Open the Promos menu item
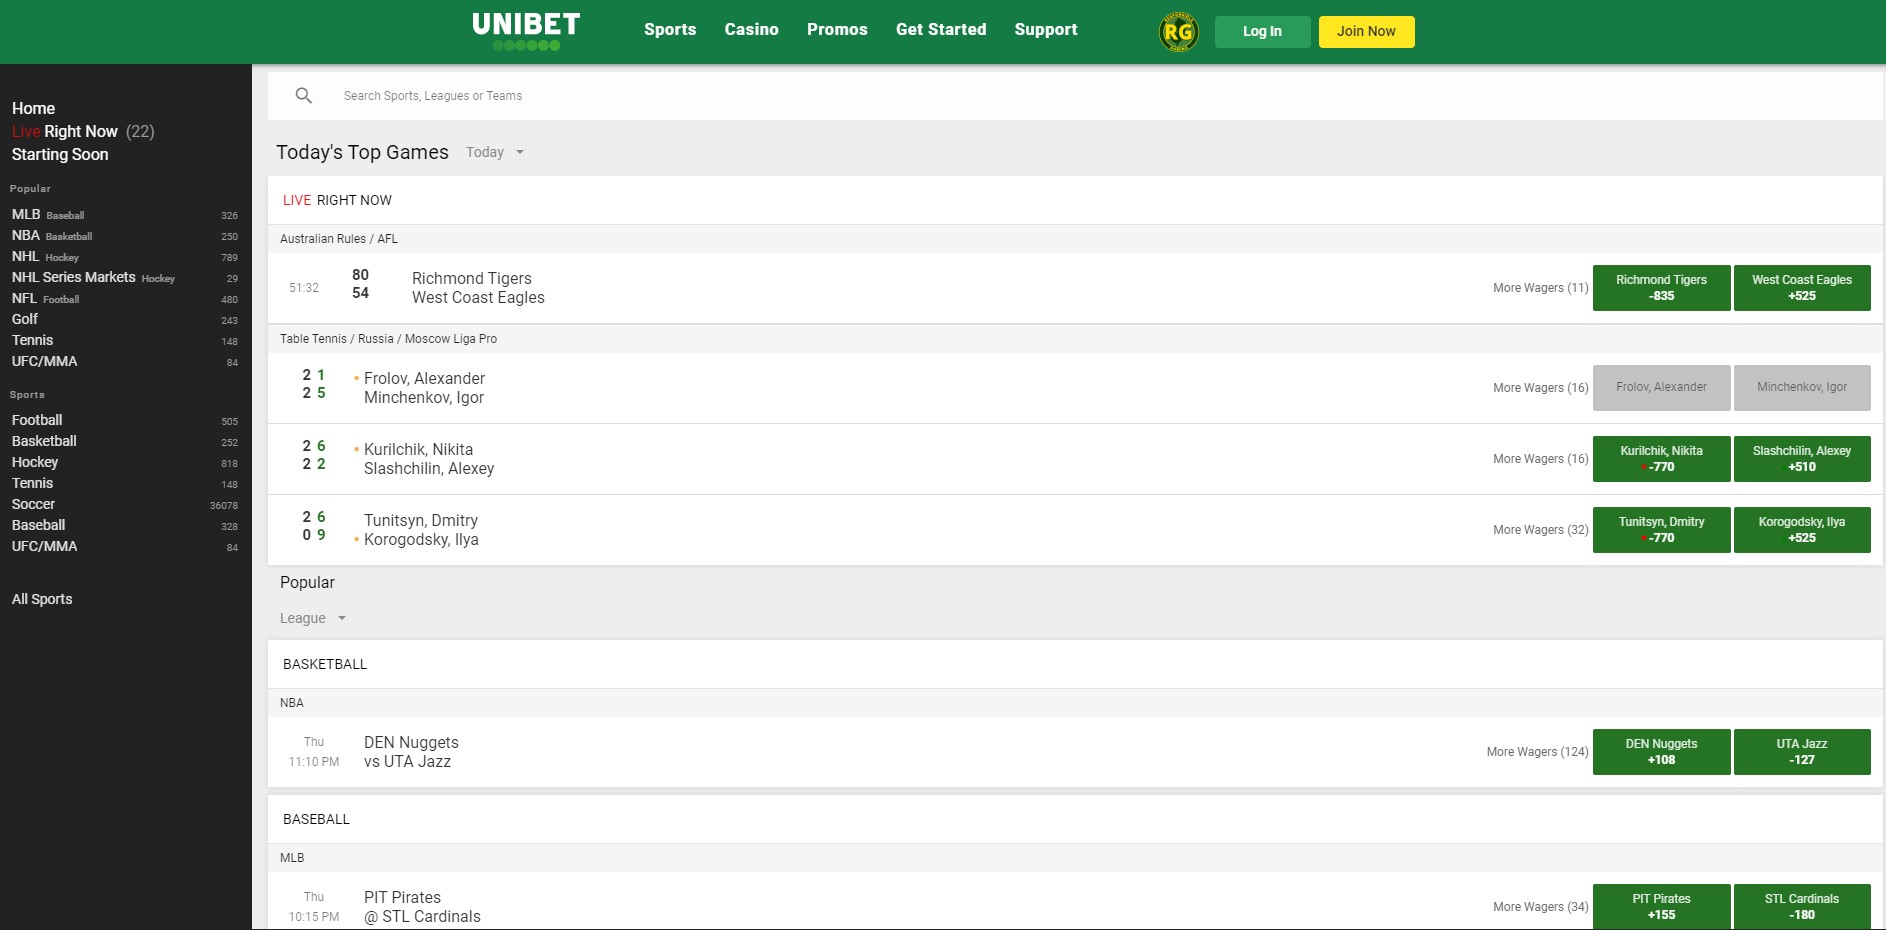The height and width of the screenshot is (930, 1886). 837,30
